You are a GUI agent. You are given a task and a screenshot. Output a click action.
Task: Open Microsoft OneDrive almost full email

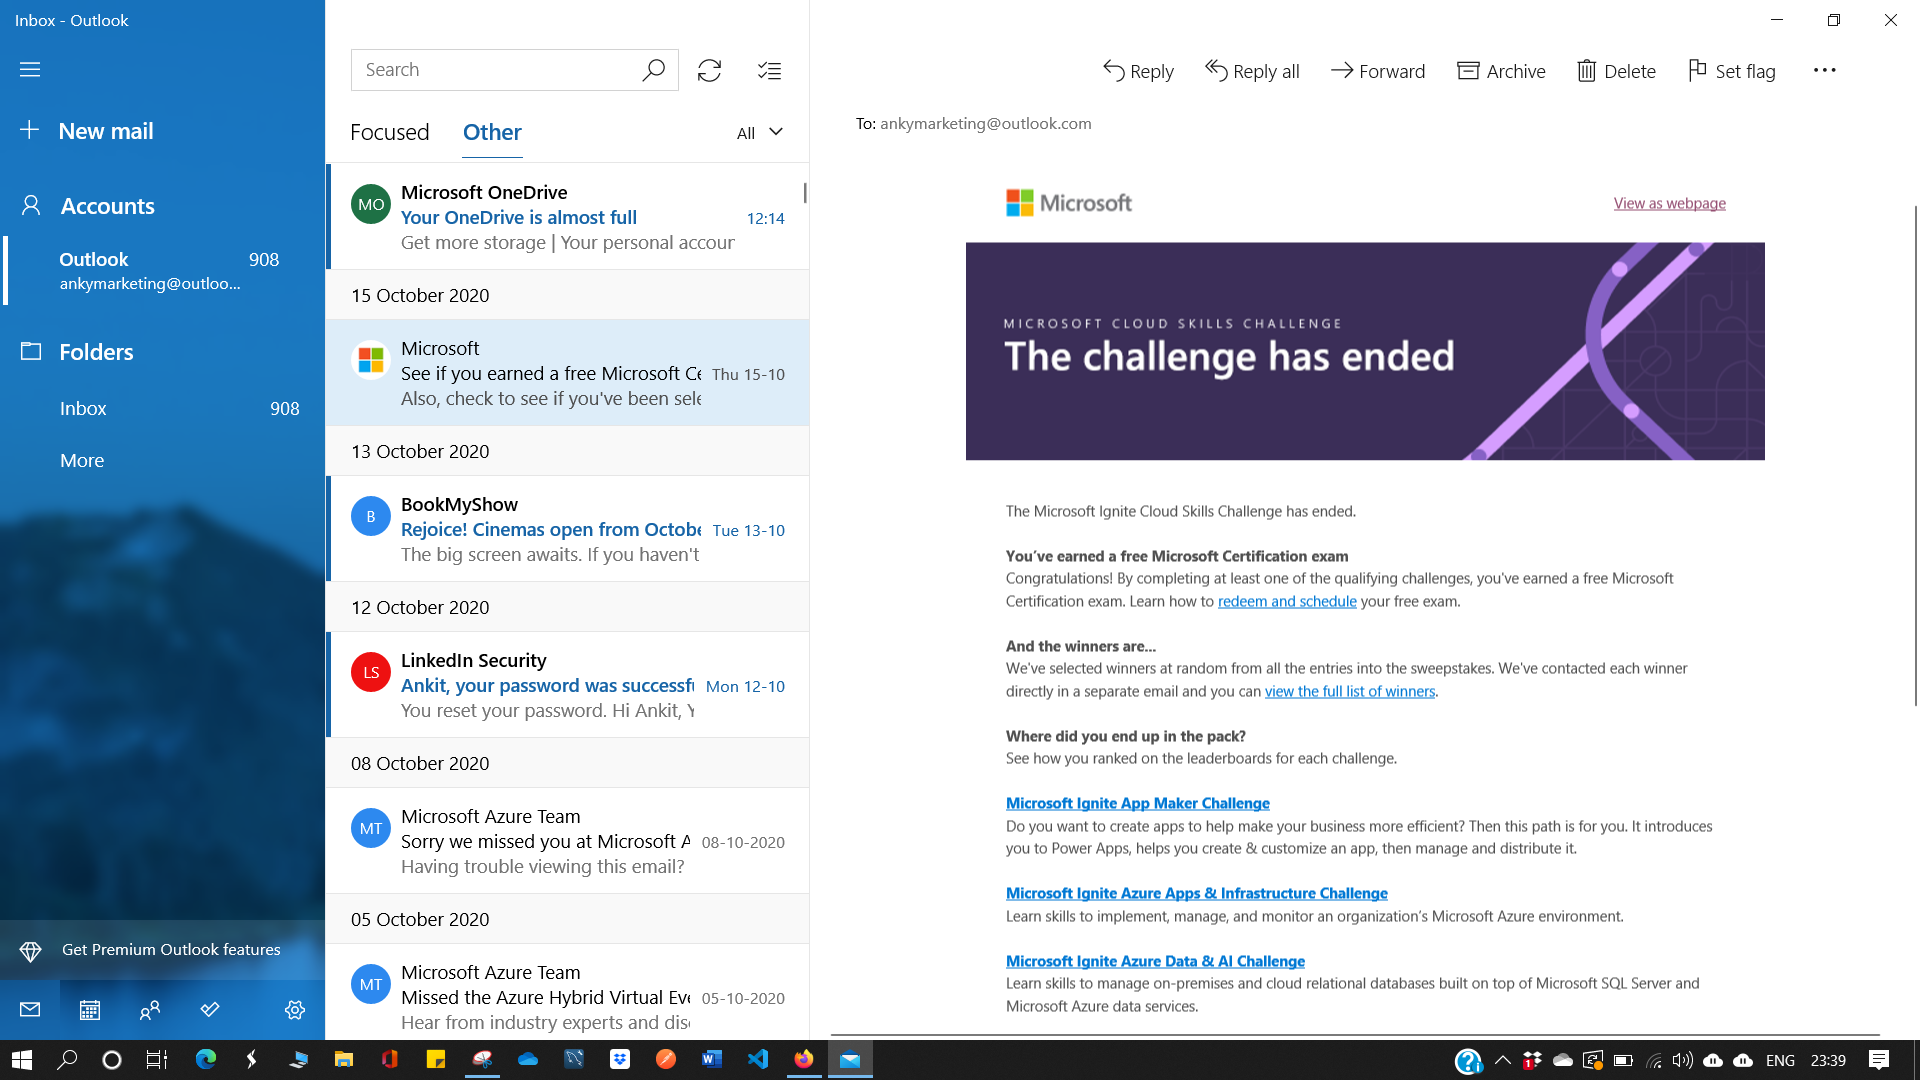[567, 217]
